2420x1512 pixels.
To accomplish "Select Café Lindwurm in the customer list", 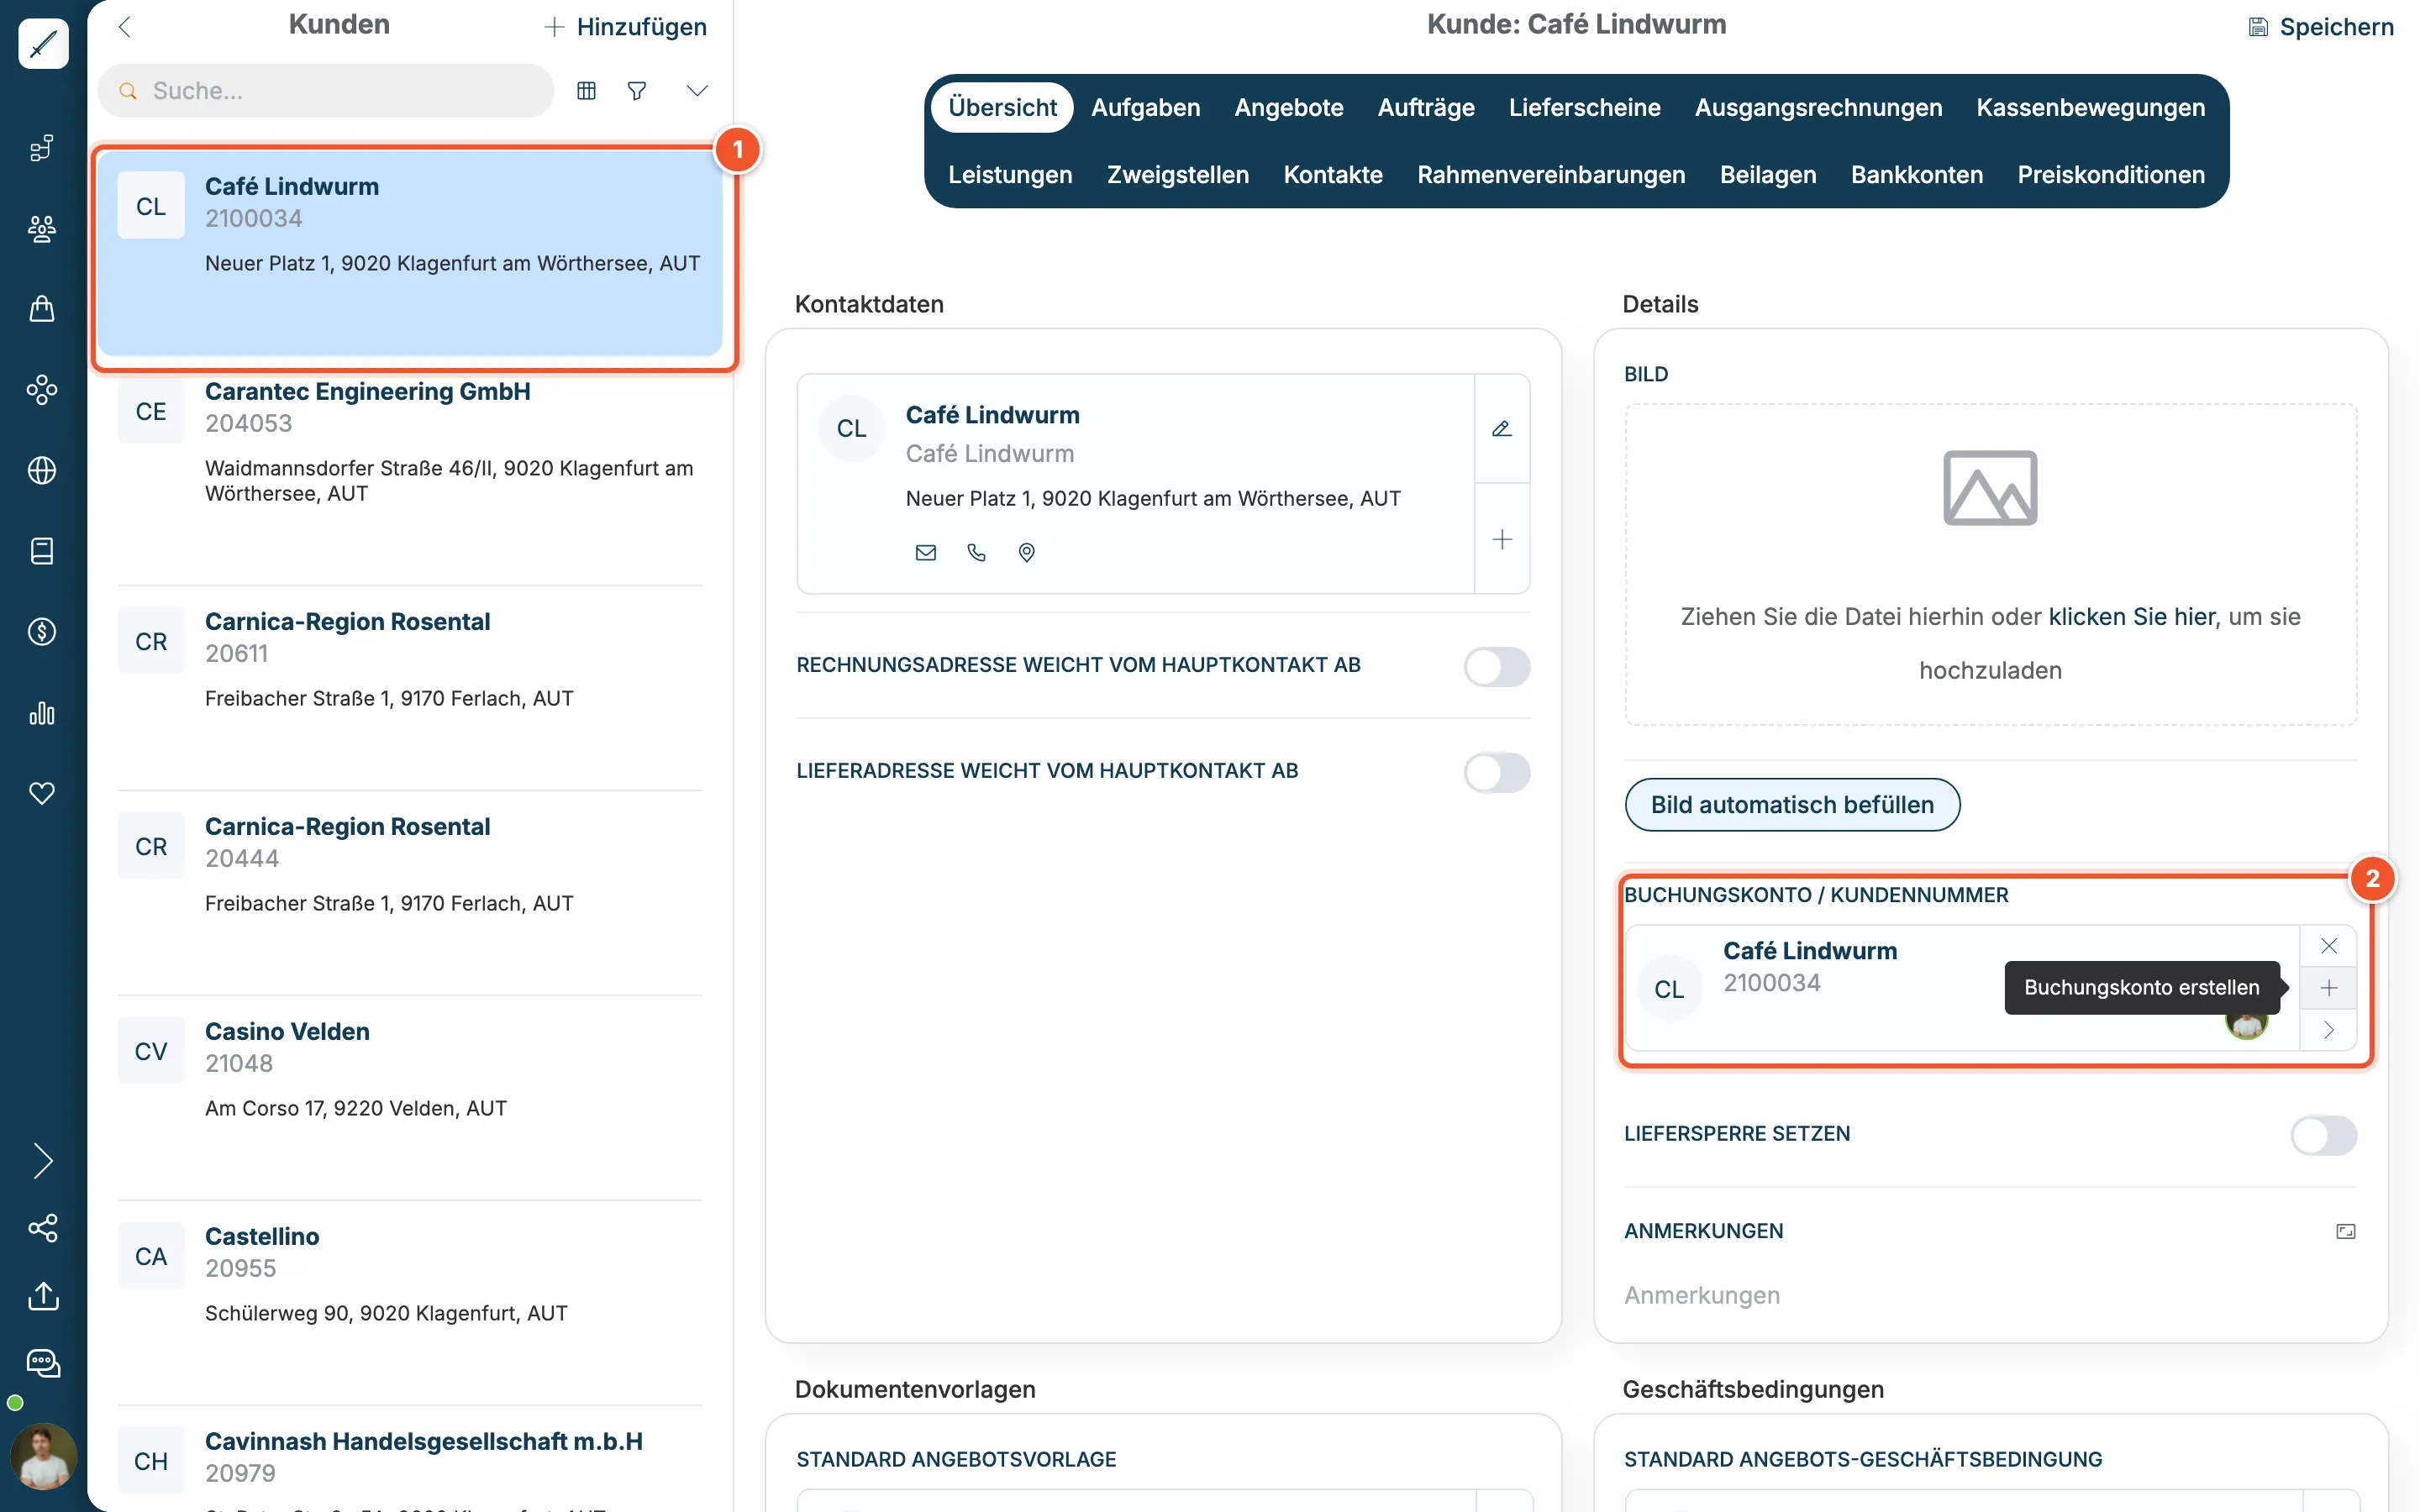I will point(410,253).
